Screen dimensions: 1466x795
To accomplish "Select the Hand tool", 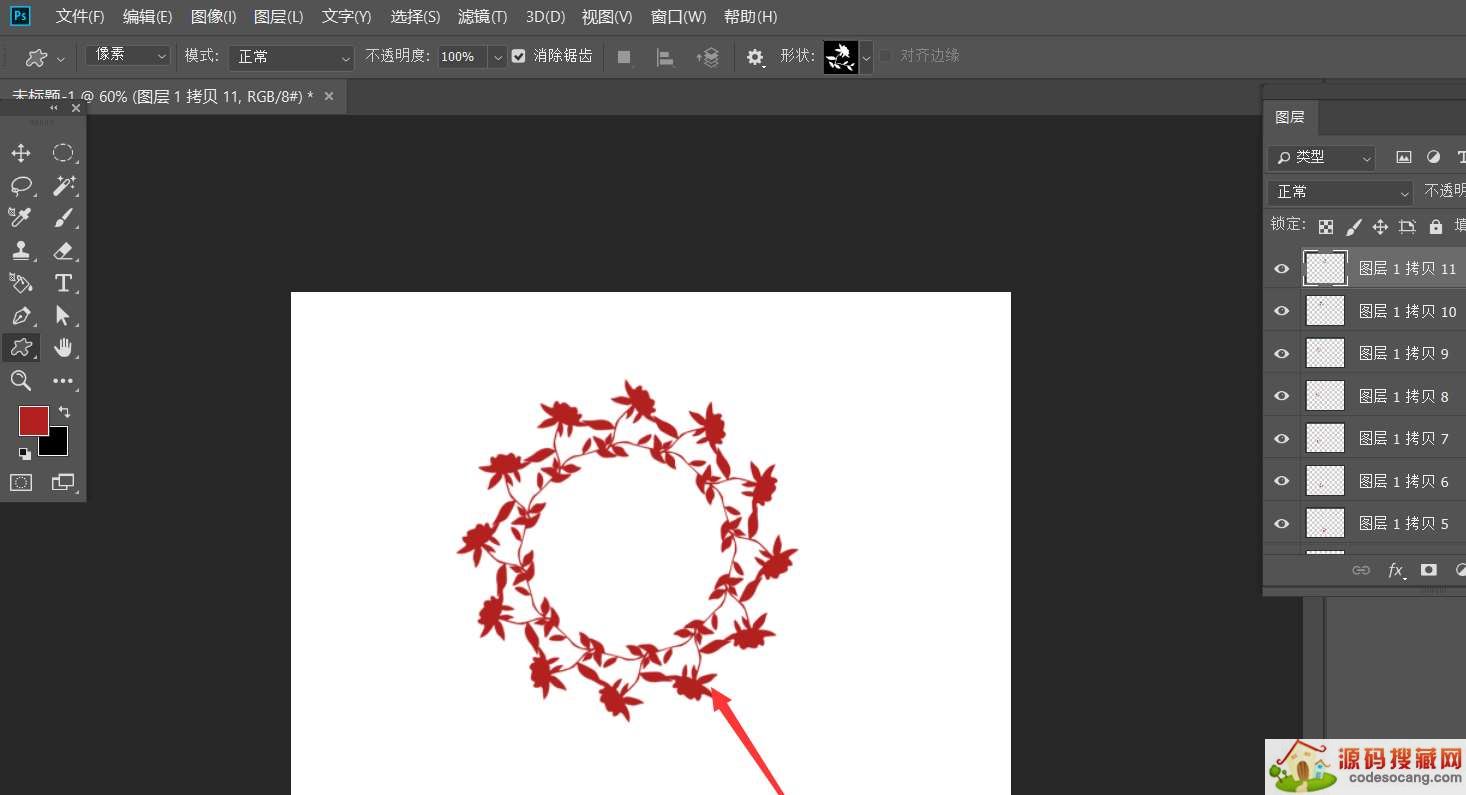I will [63, 348].
